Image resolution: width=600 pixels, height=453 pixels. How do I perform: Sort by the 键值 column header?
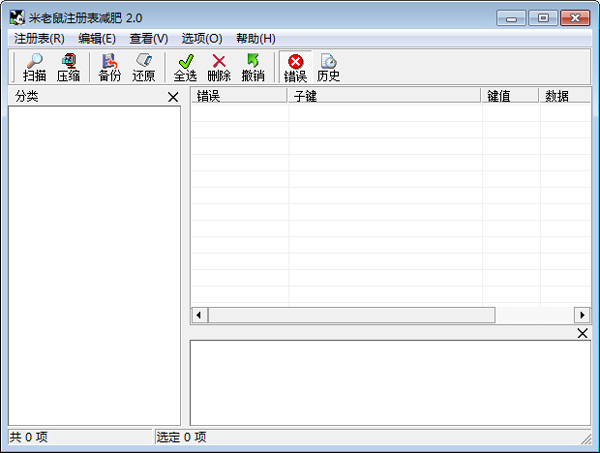coord(510,96)
